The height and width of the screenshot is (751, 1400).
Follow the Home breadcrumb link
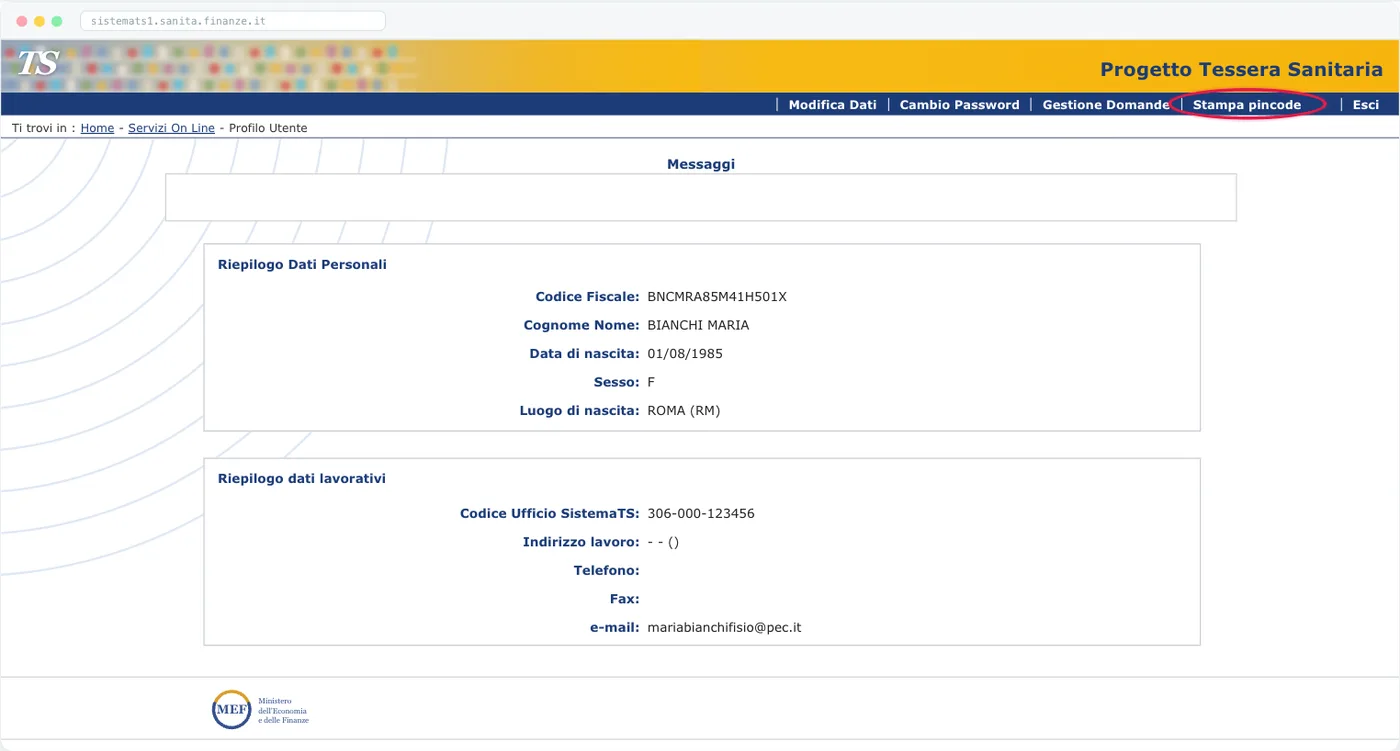click(97, 128)
